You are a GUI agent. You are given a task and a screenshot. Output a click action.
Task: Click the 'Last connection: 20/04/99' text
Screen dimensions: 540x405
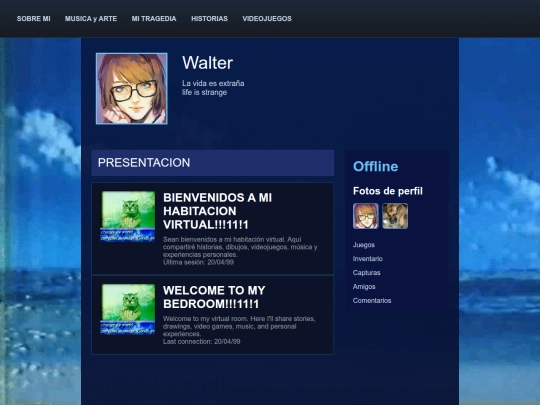tap(201, 342)
